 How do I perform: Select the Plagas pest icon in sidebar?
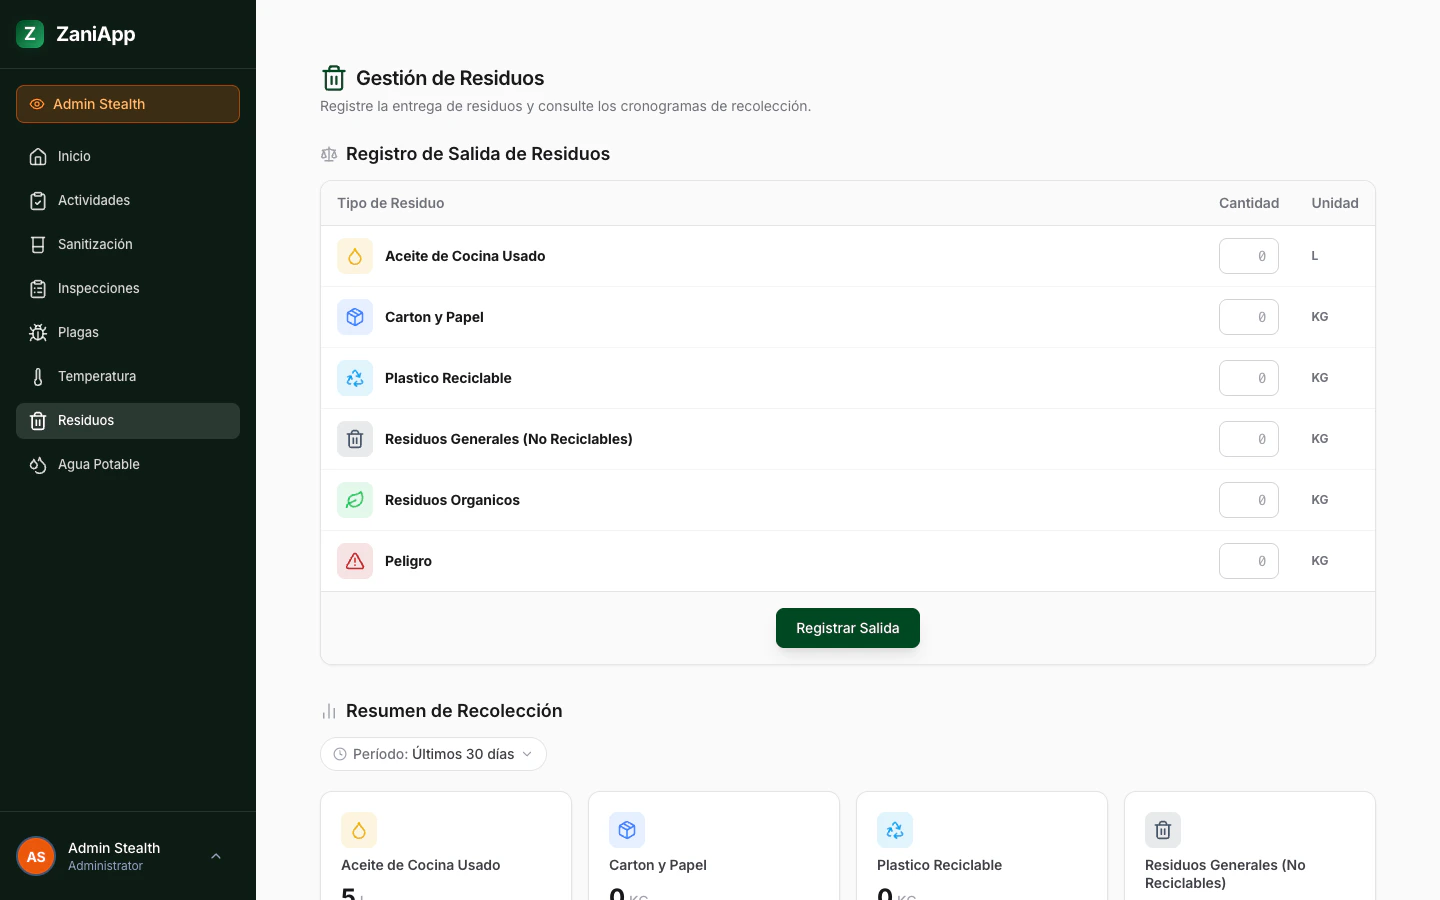tap(38, 332)
